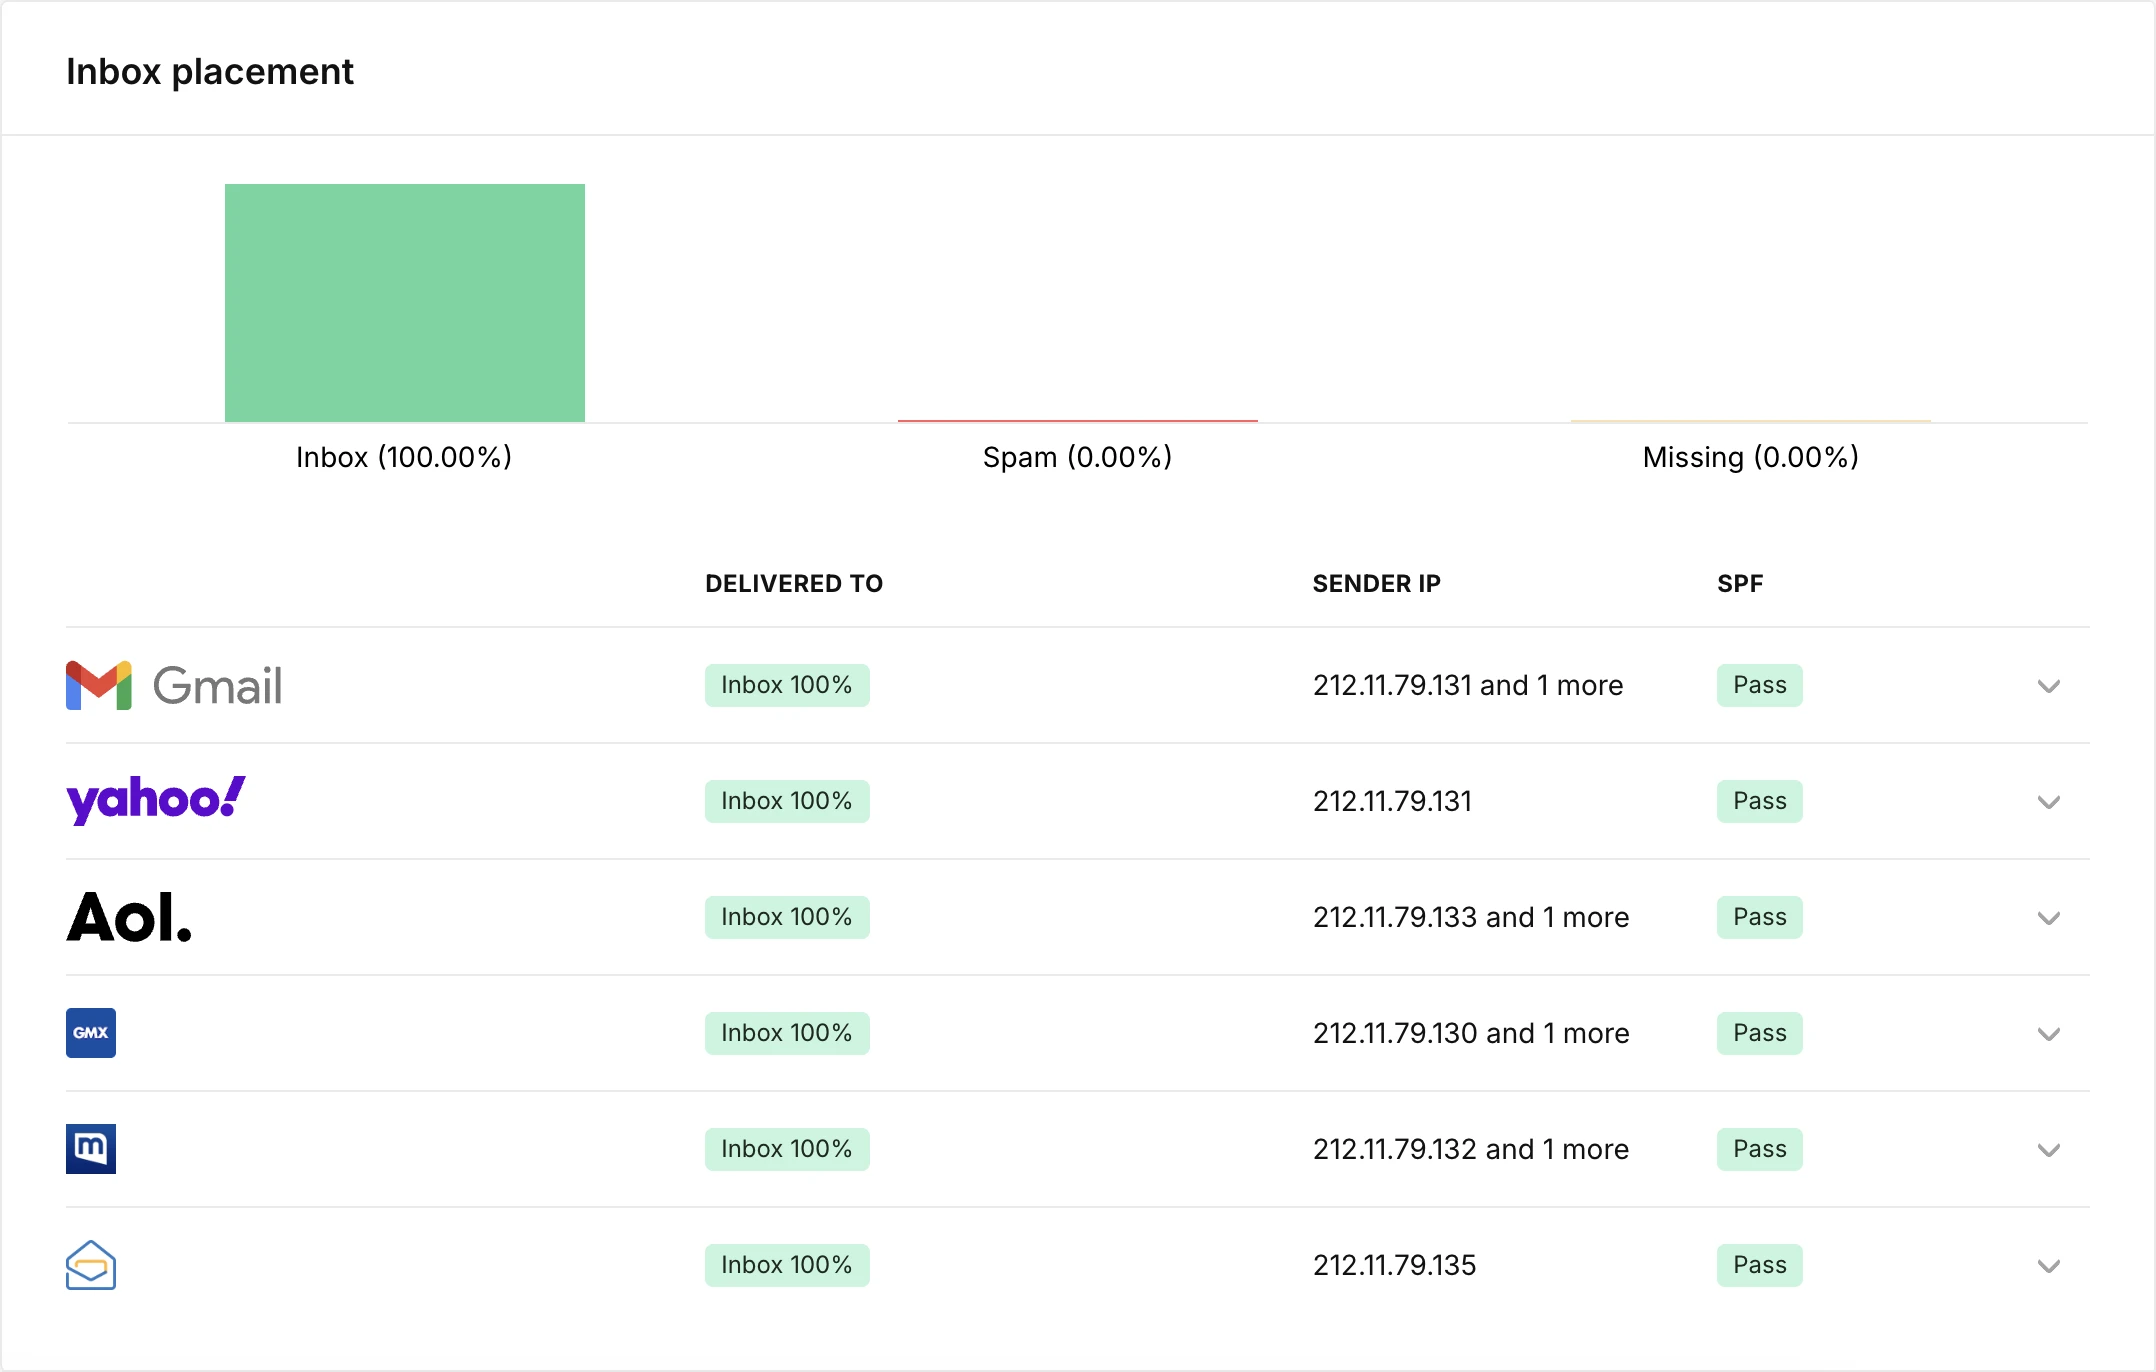Click the GMX provider icon
The image size is (2156, 1372).
(91, 1033)
